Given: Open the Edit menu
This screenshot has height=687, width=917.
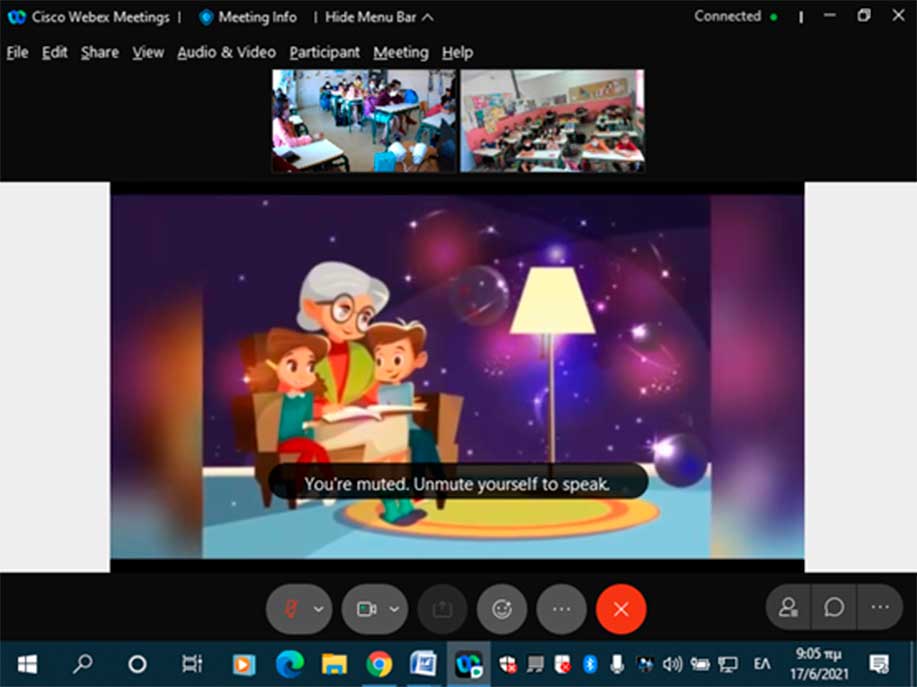Looking at the screenshot, I should 54,53.
